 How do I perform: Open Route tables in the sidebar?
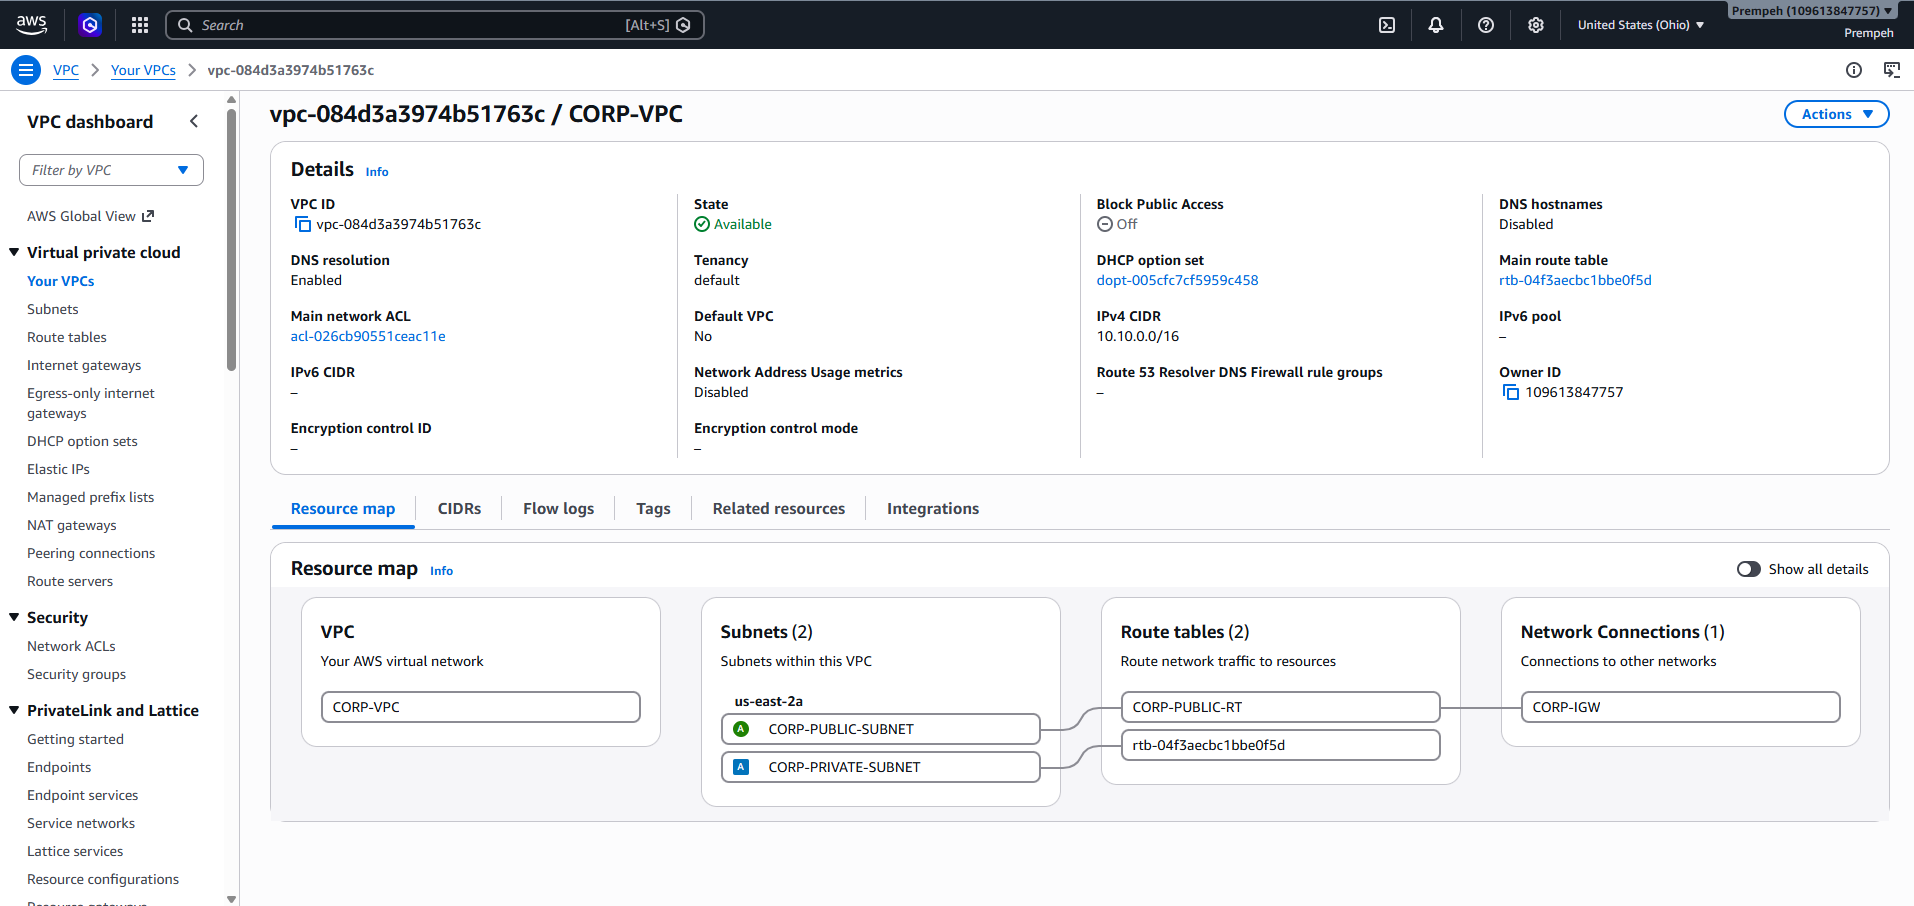[x=66, y=337]
